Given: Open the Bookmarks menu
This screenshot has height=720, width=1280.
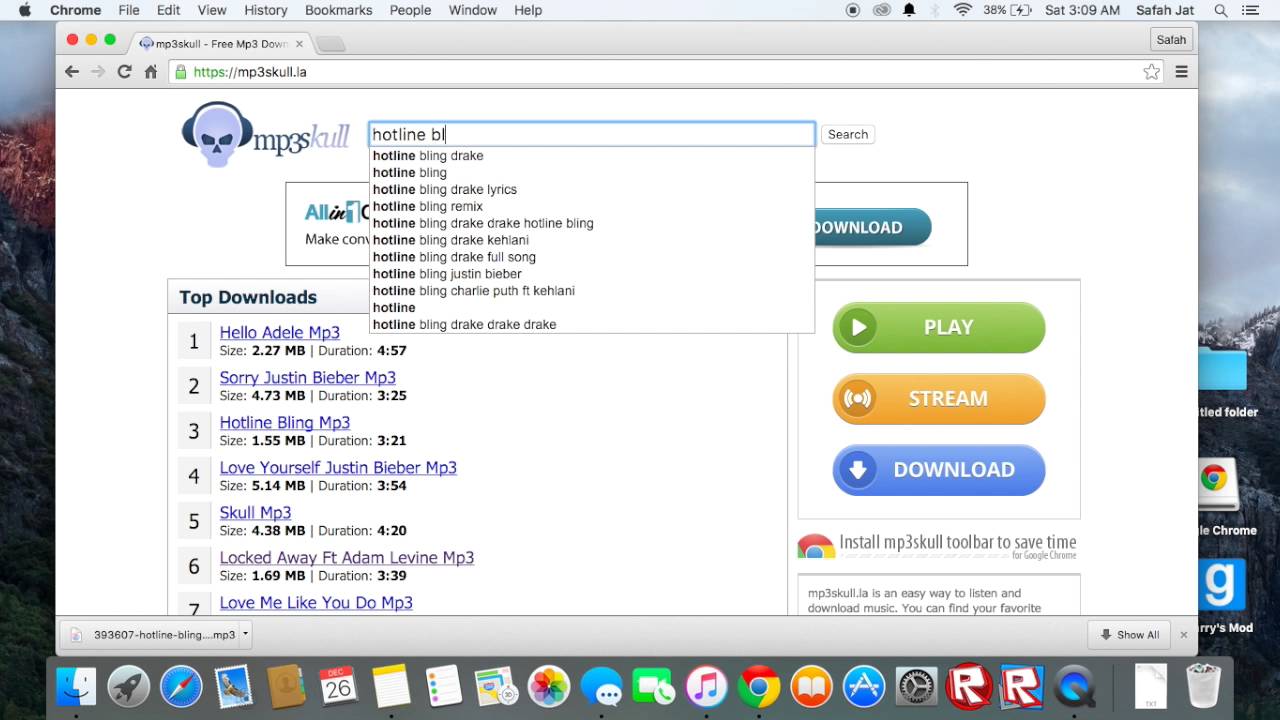Looking at the screenshot, I should click(x=339, y=10).
